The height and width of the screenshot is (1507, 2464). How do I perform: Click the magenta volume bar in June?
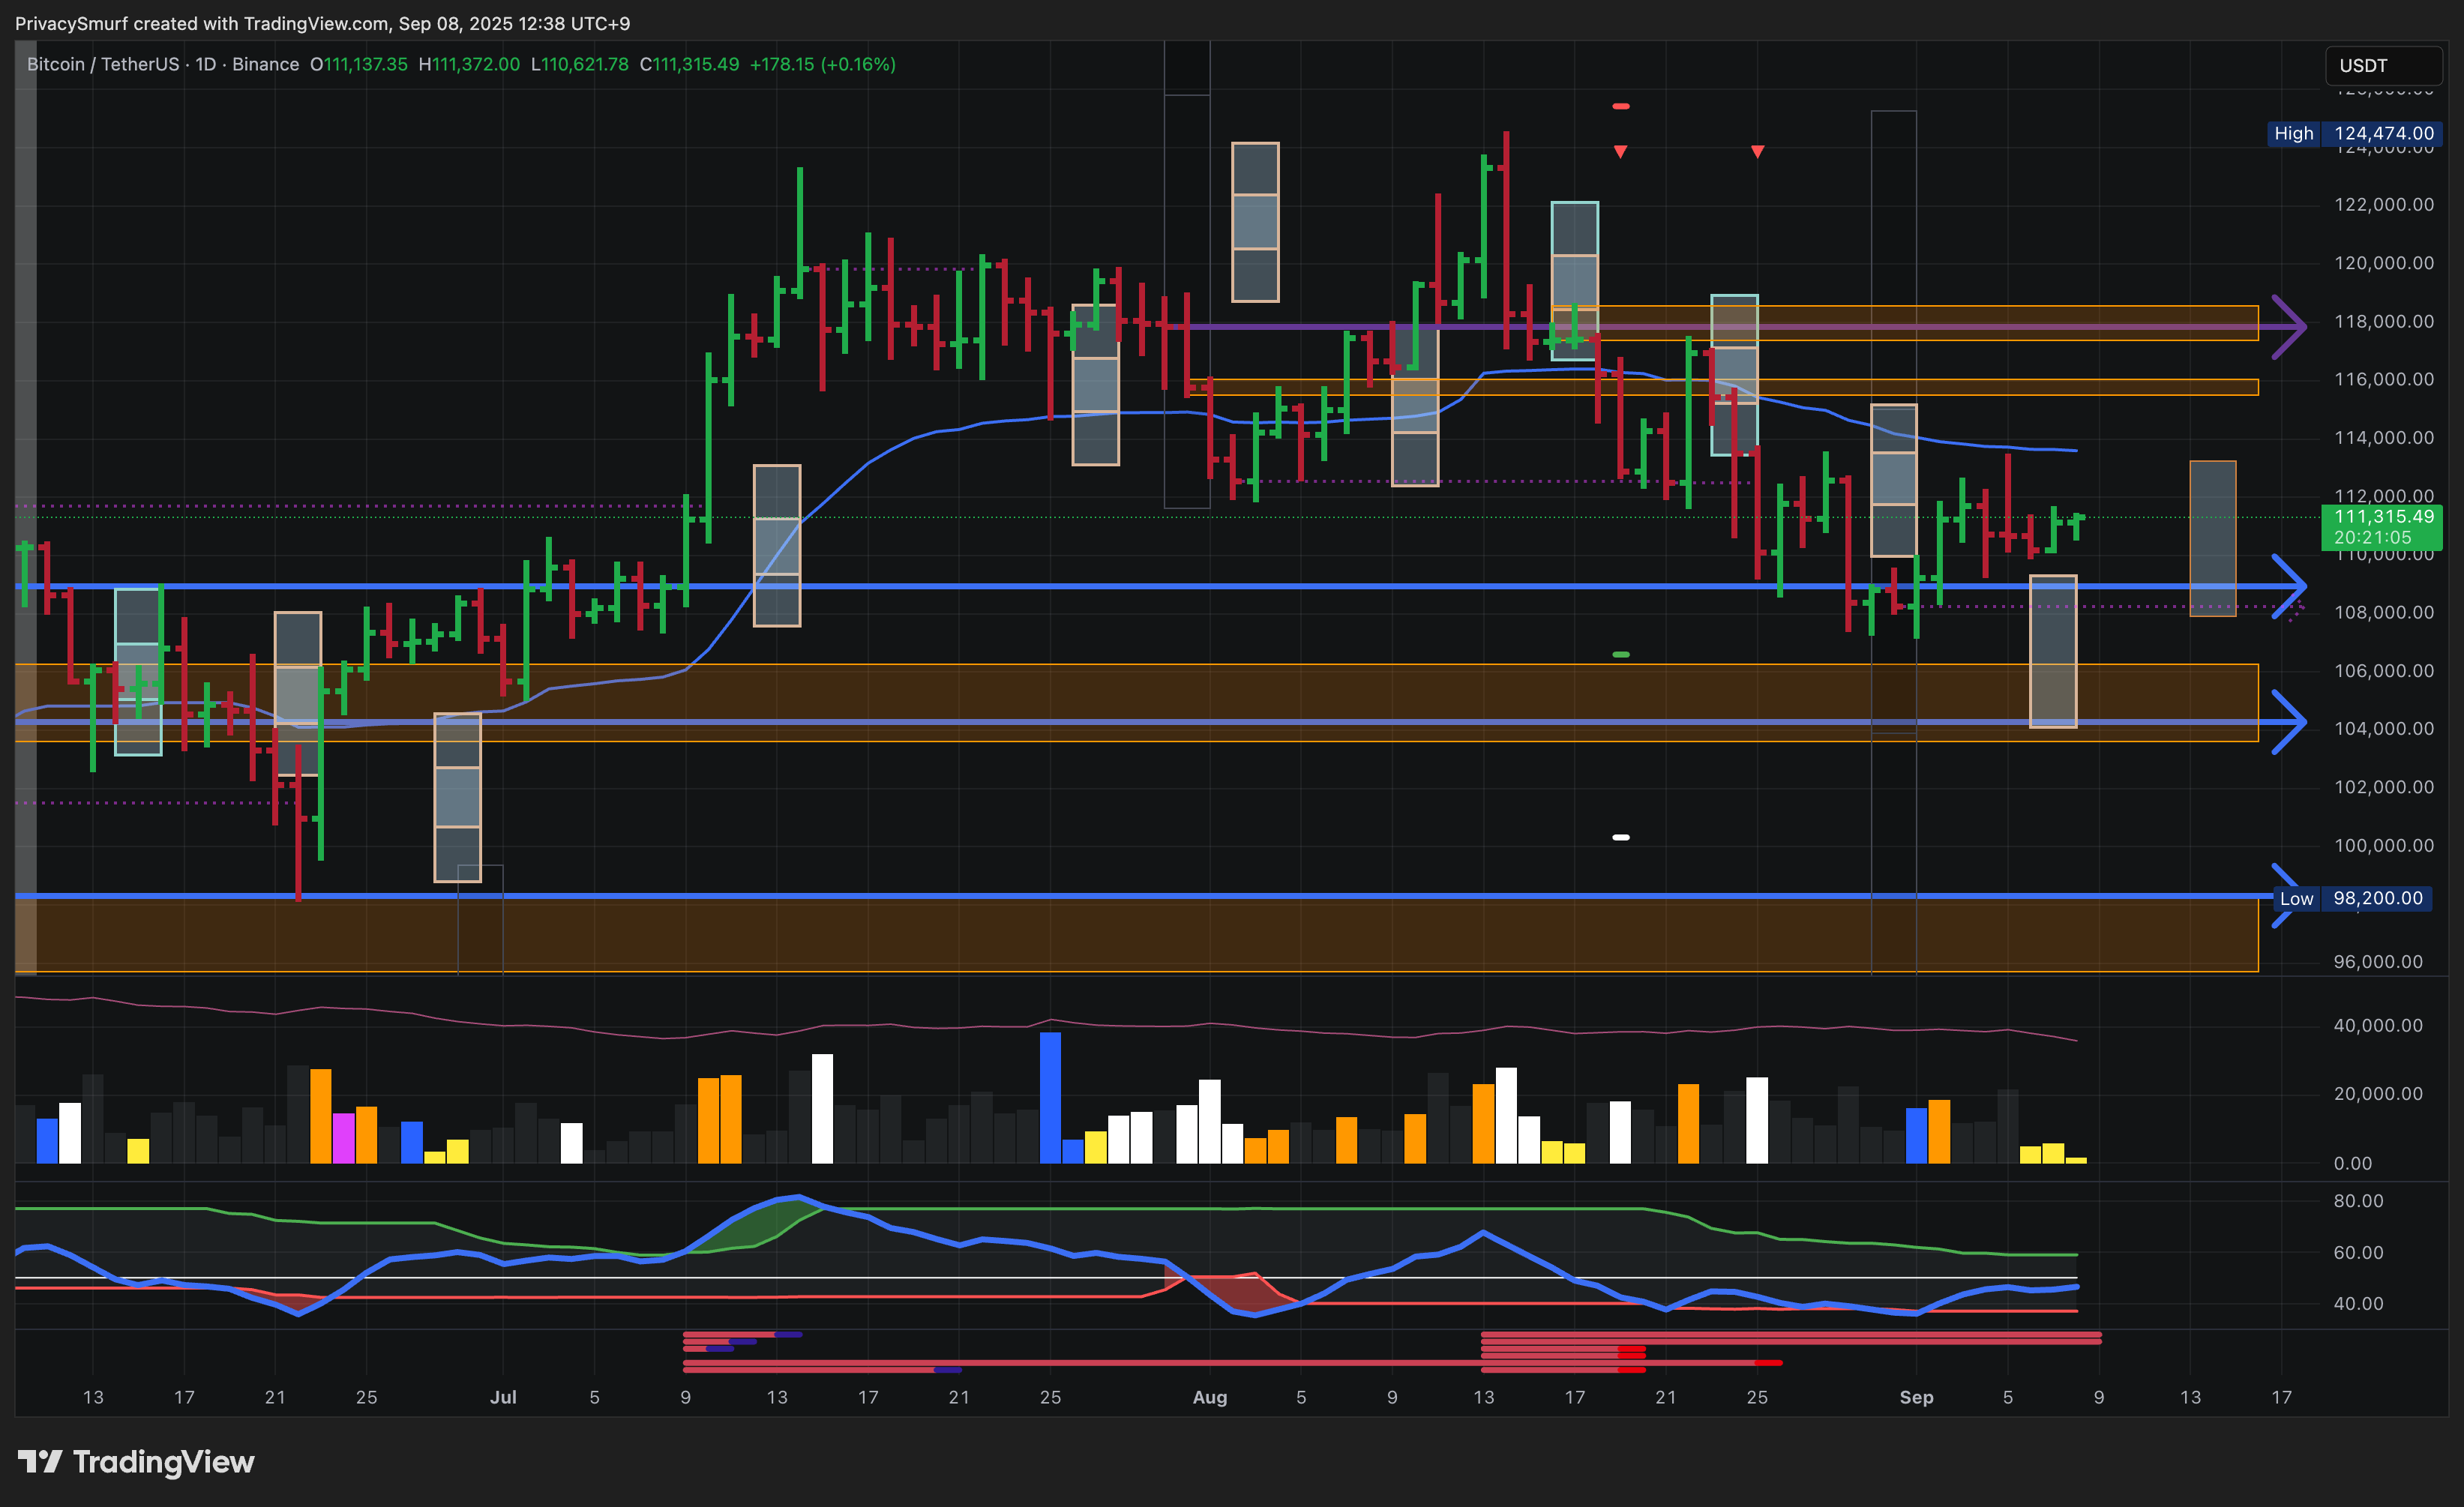[x=343, y=1138]
